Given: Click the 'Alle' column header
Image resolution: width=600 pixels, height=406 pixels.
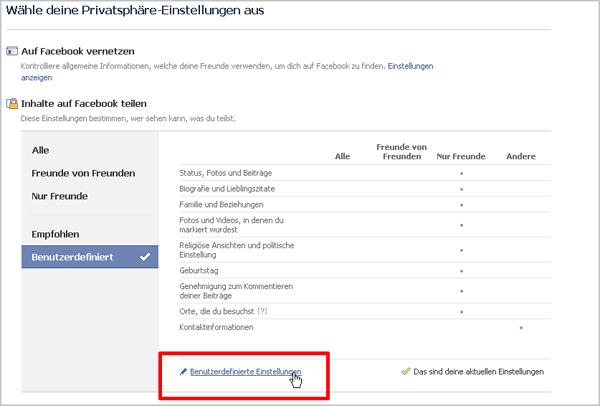Looking at the screenshot, I should pyautogui.click(x=342, y=156).
